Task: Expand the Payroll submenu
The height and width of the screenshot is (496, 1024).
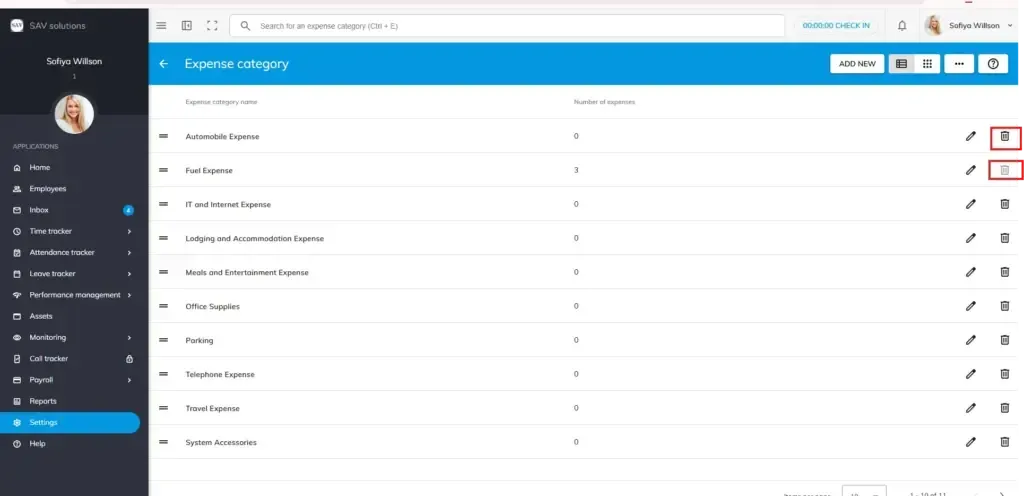Action: (129, 380)
